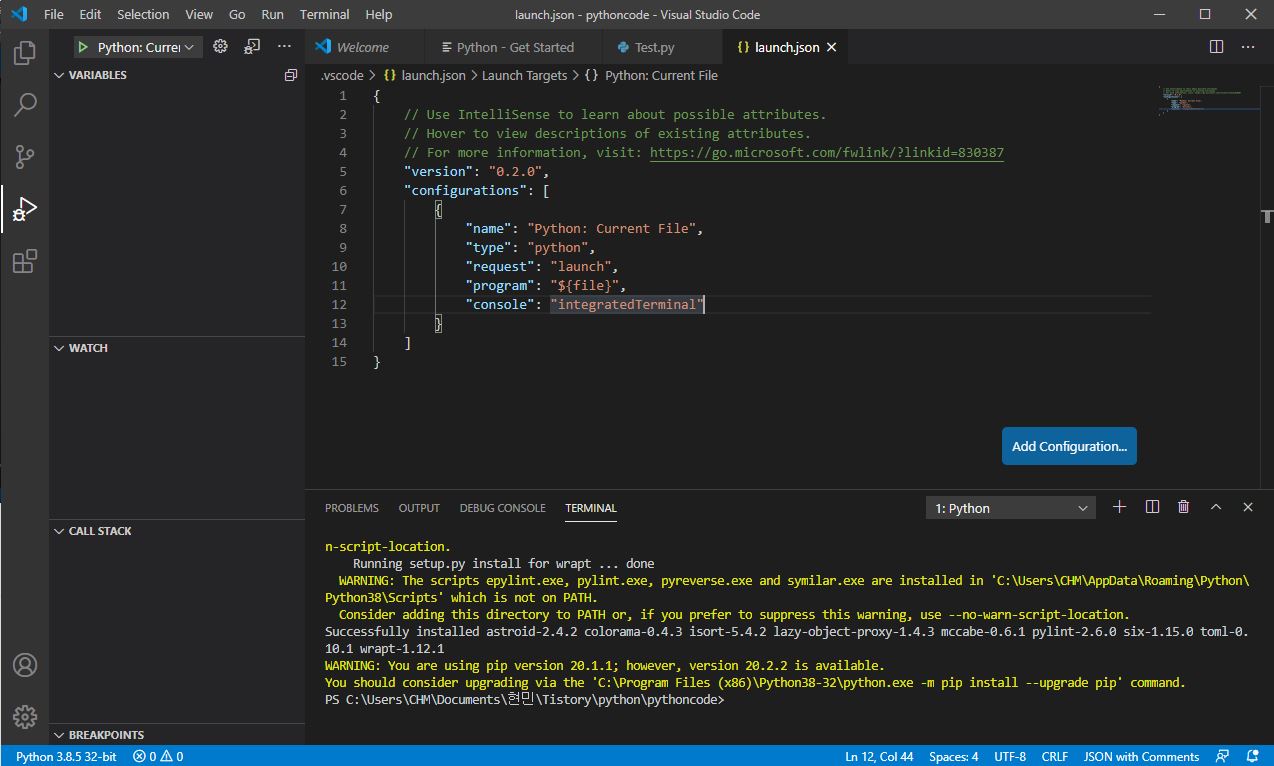The image size is (1274, 766).
Task: Open the terminal selector '1: Python'
Action: 1011,508
